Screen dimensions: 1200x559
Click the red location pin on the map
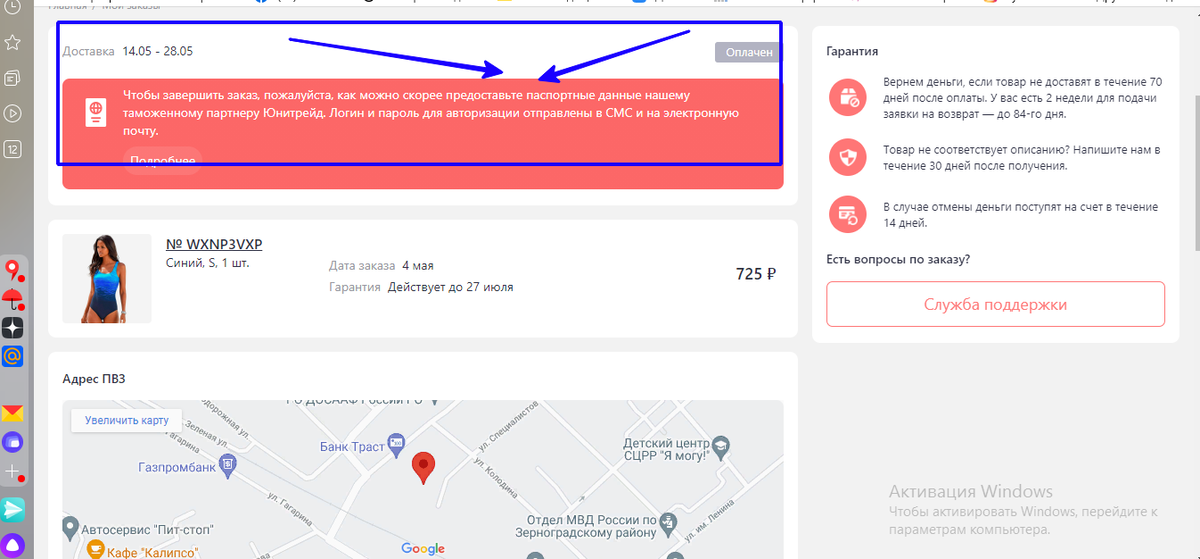point(425,468)
